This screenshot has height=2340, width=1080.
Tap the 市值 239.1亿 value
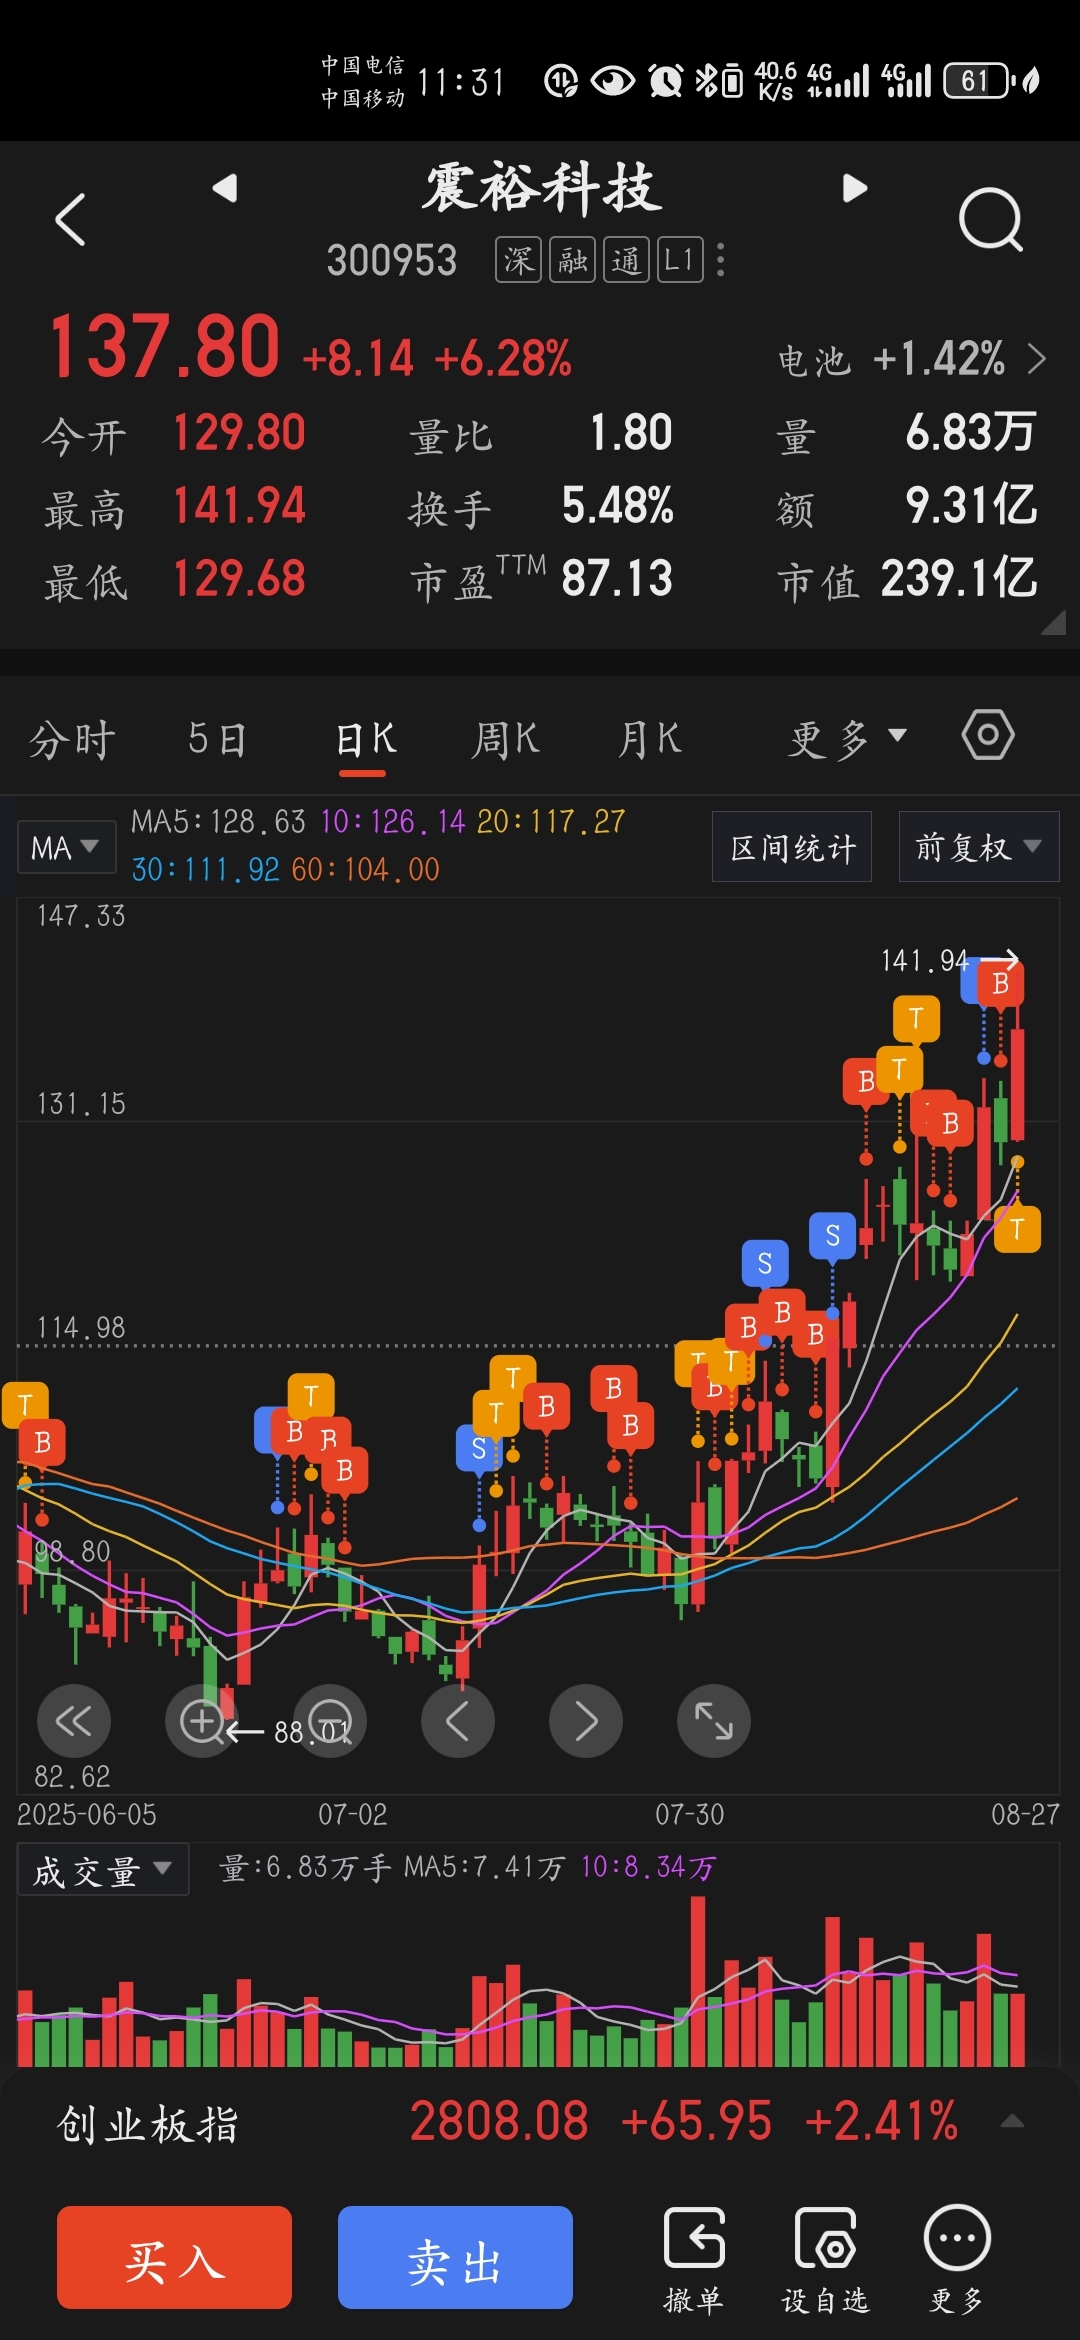[x=959, y=578]
